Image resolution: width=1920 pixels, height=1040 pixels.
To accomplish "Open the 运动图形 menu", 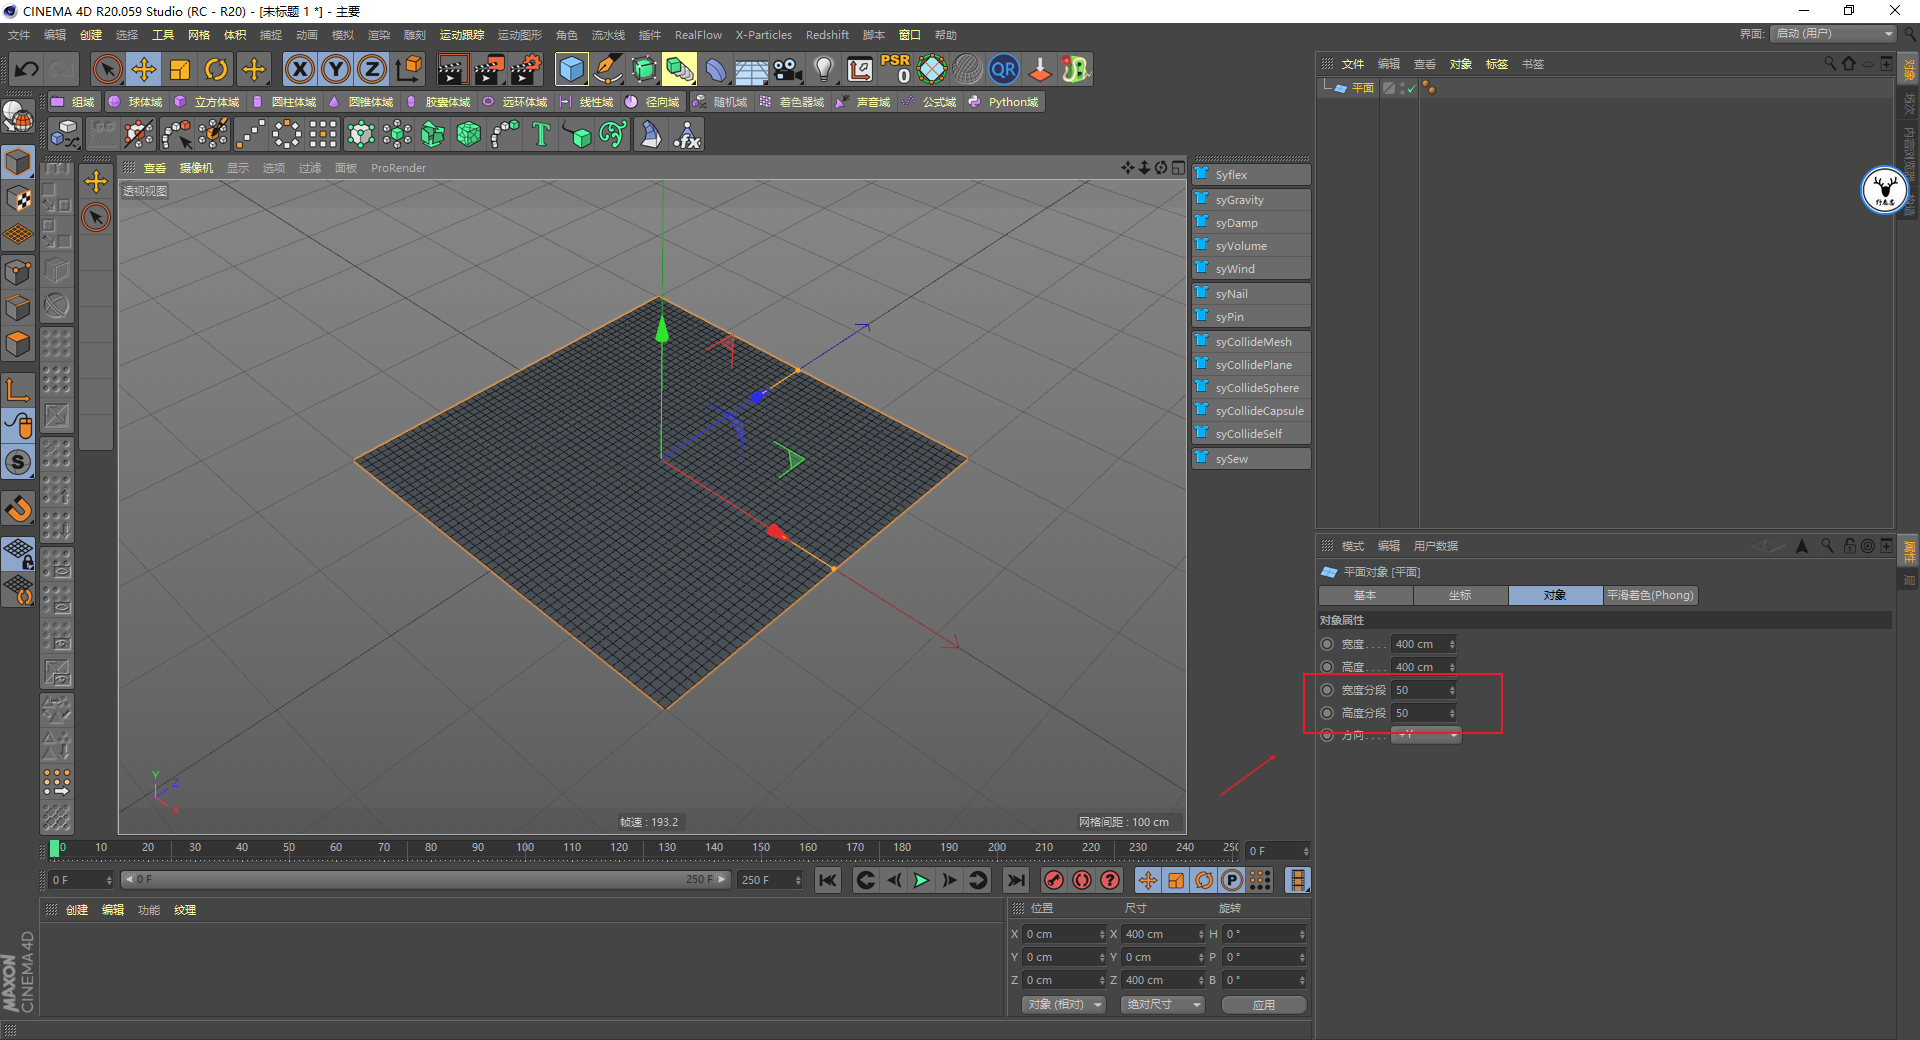I will [x=519, y=35].
